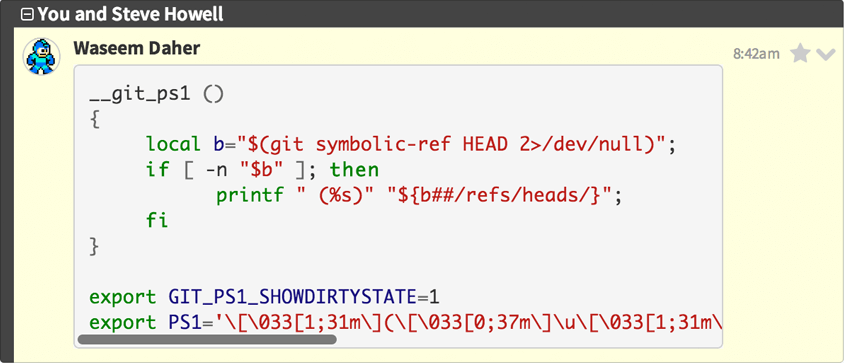844x363 pixels.
Task: Click the __git_ps1 () function line
Action: click(x=156, y=95)
